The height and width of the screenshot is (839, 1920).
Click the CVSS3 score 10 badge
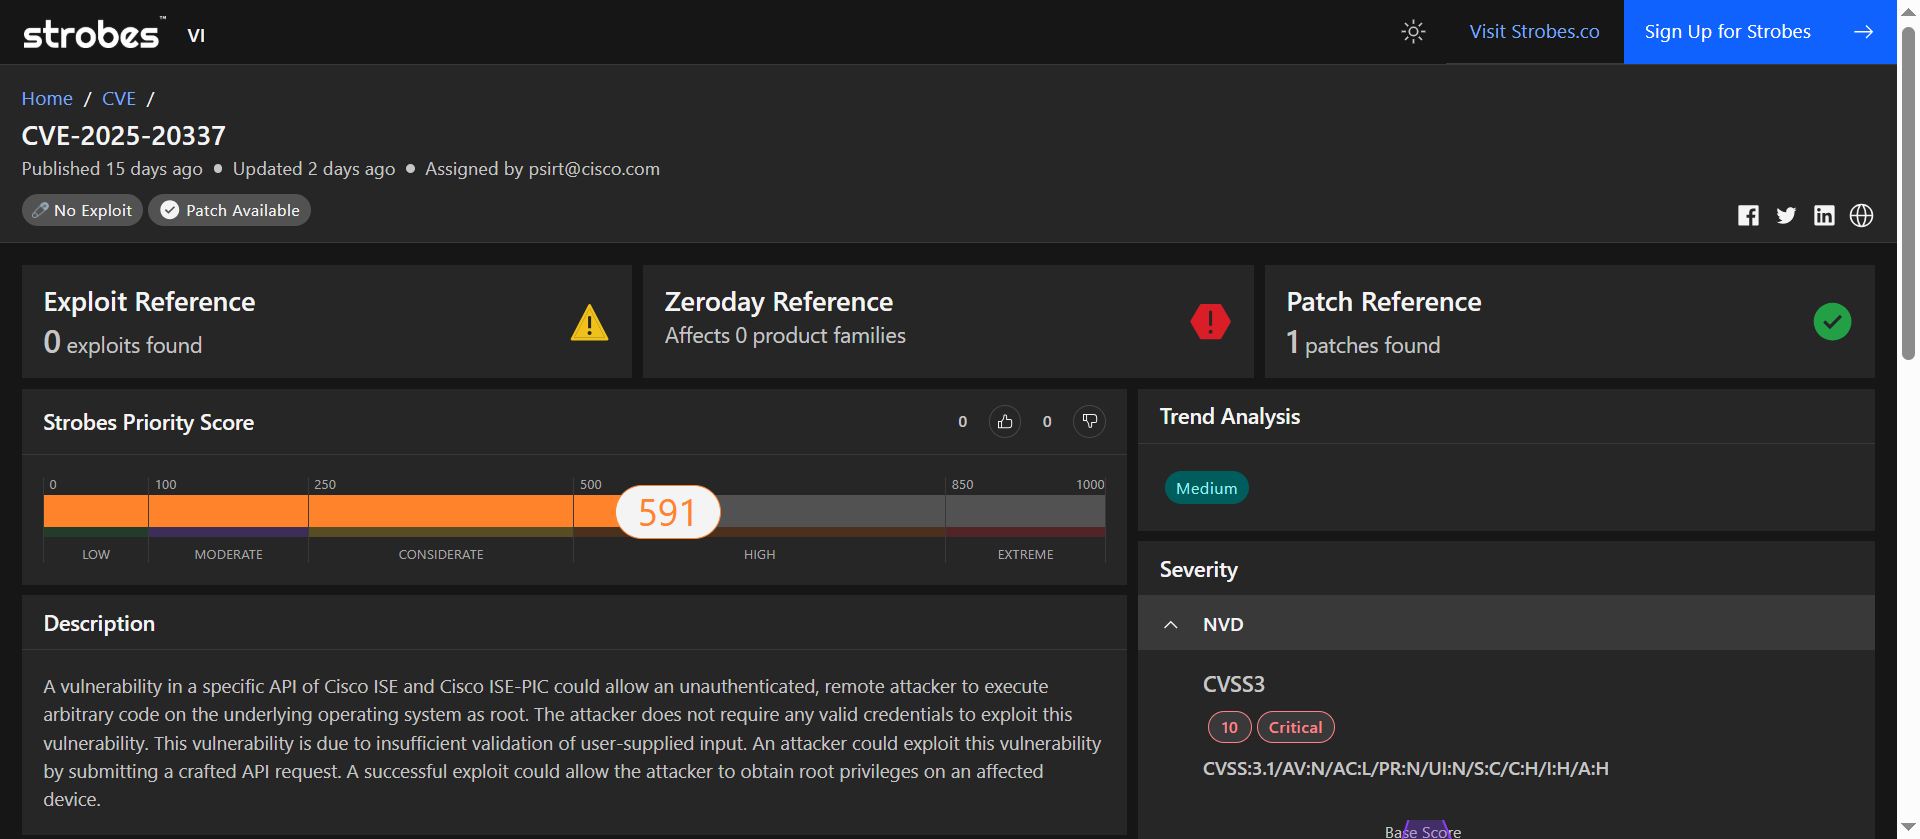pyautogui.click(x=1229, y=727)
